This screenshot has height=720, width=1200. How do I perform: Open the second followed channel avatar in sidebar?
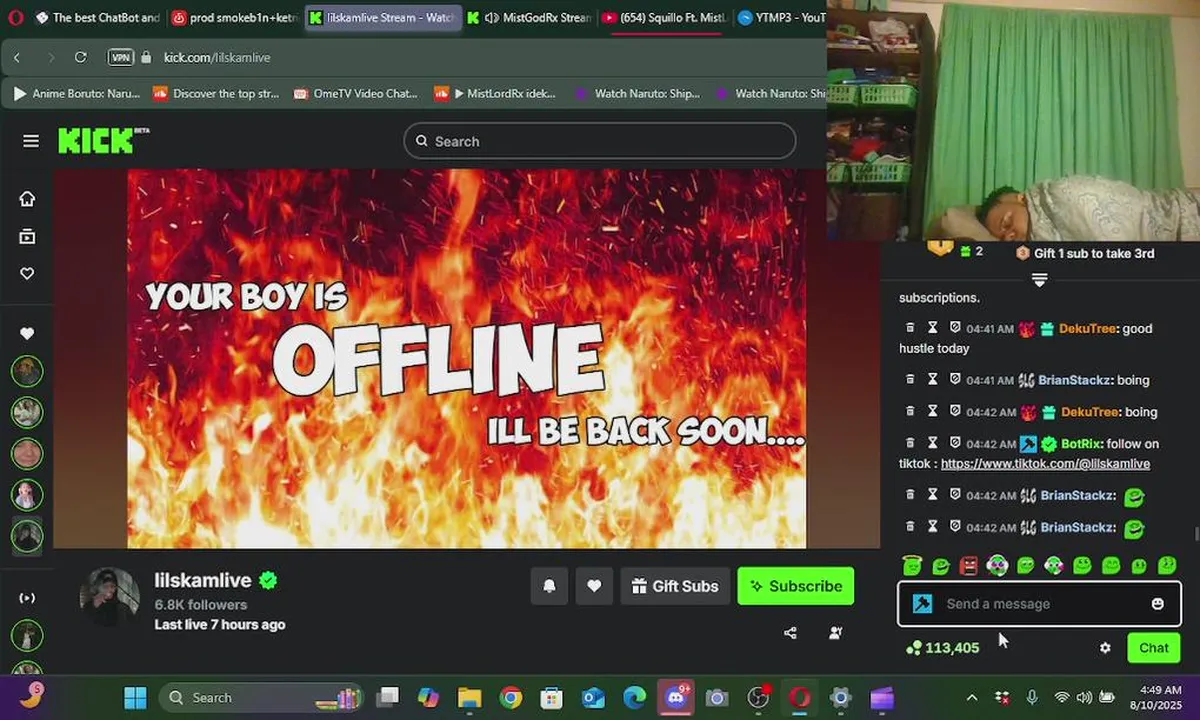[x=27, y=412]
